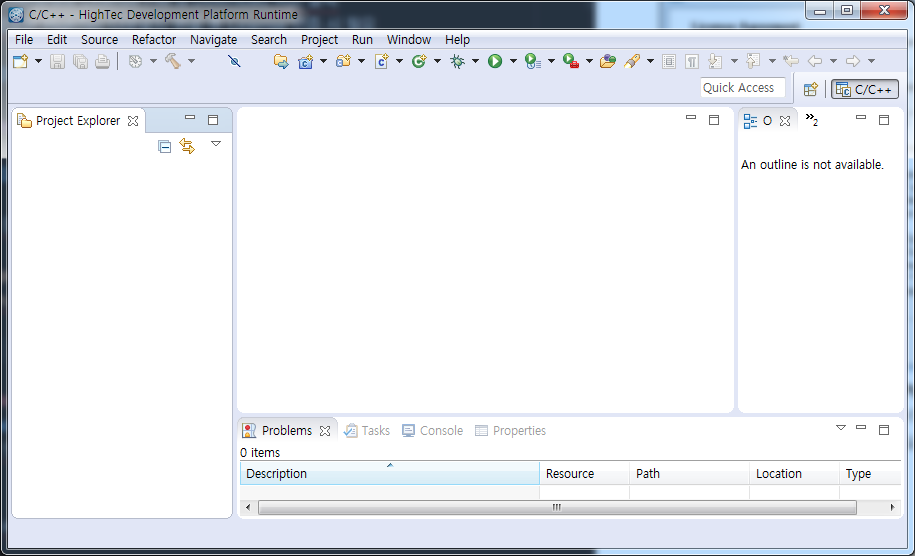915x556 pixels.
Task: Click the Quick Access search field
Action: click(742, 88)
